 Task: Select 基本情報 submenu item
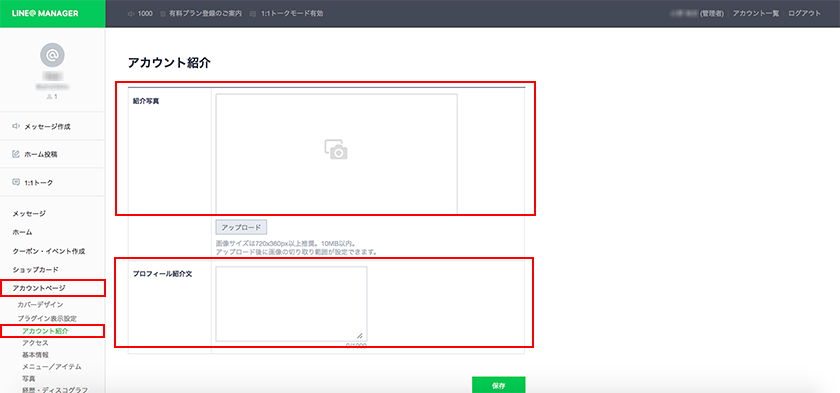coord(35,355)
